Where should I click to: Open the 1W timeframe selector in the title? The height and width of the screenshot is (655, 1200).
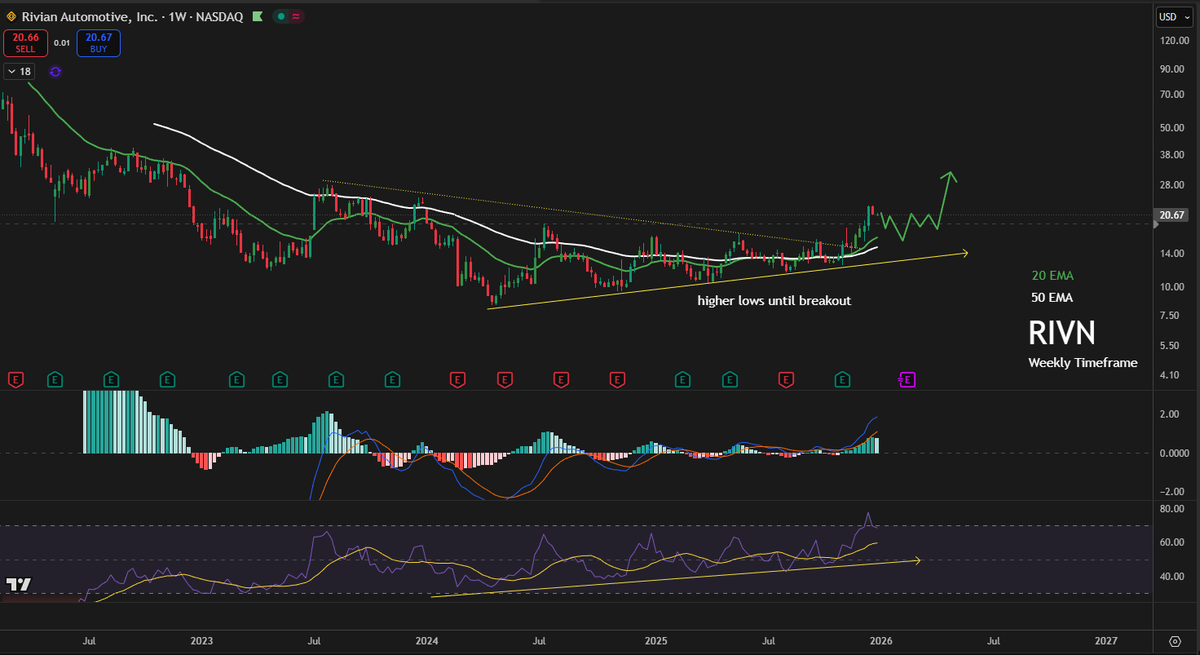click(176, 17)
